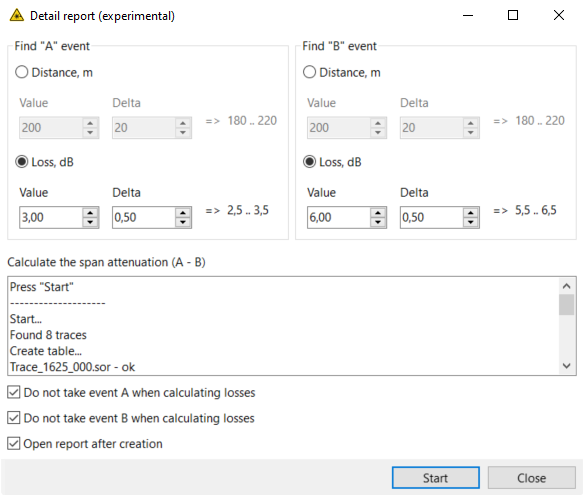
Task: Decrease the A event Loss Value stepper
Action: pyautogui.click(x=90, y=222)
